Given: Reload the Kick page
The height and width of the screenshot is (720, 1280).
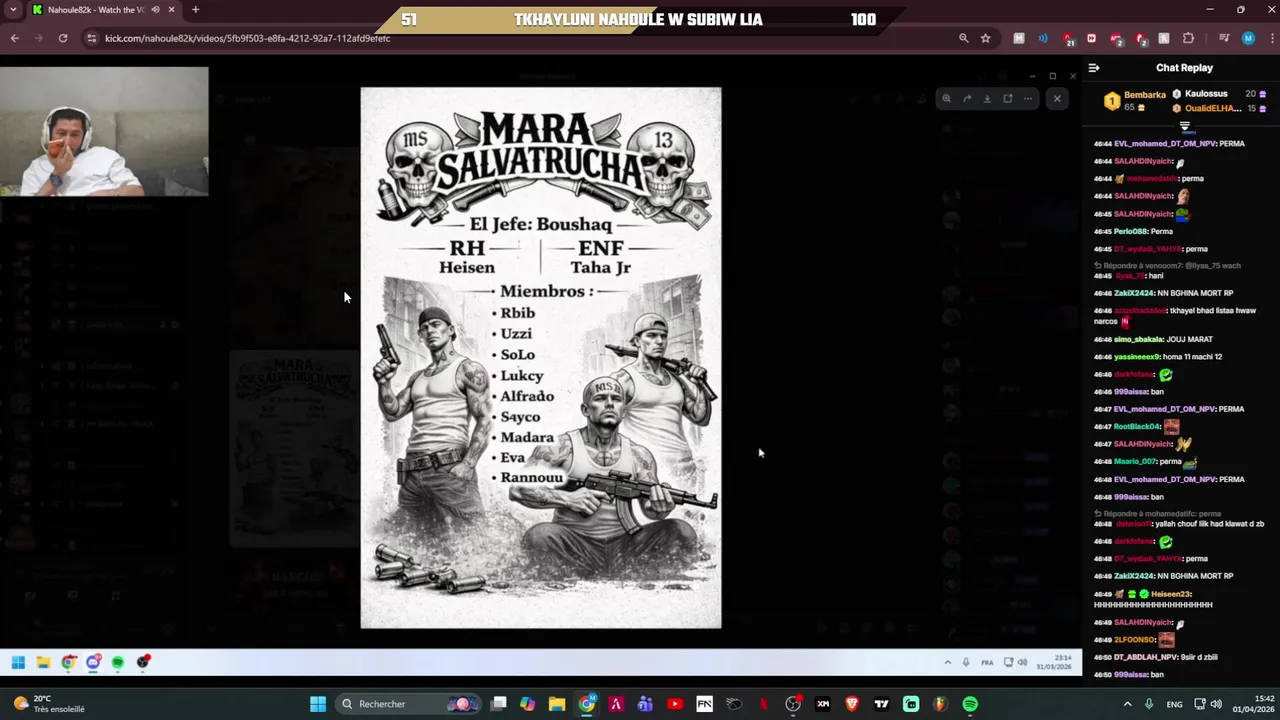Looking at the screenshot, I should click(x=63, y=38).
